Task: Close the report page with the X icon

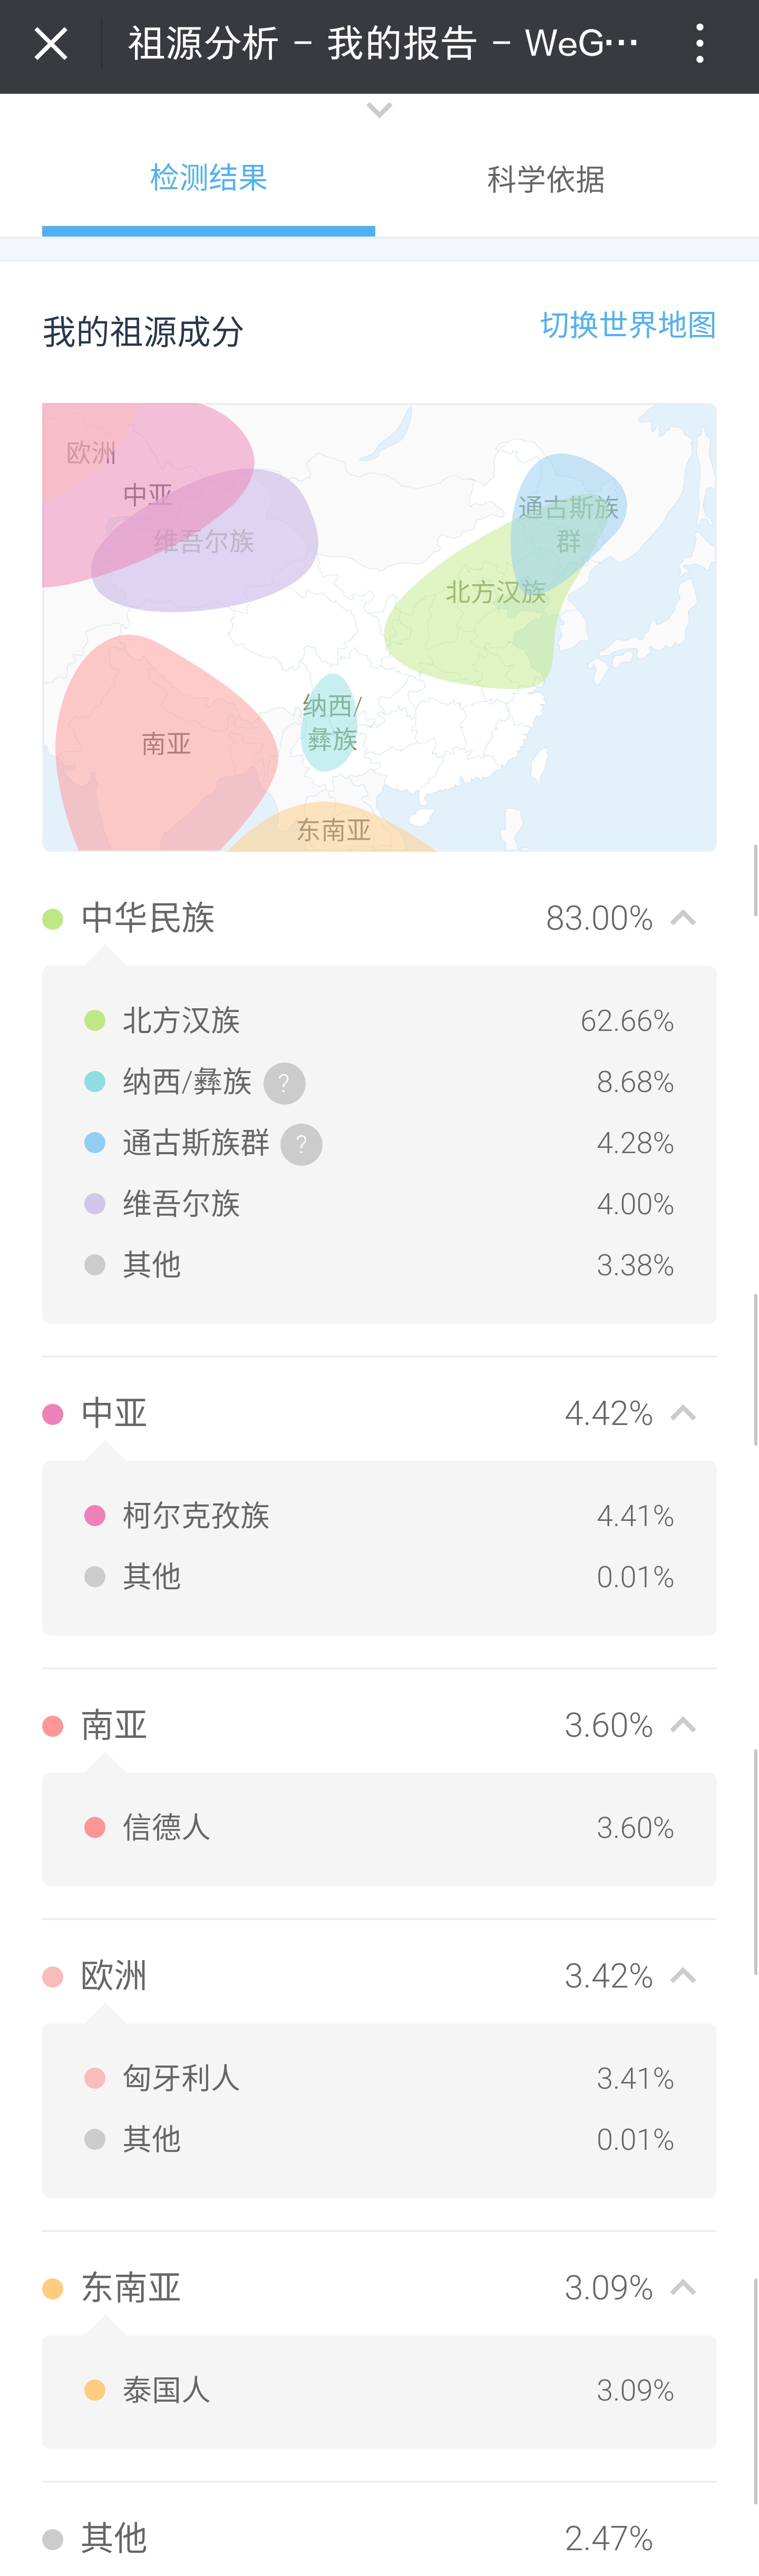Action: [x=50, y=45]
